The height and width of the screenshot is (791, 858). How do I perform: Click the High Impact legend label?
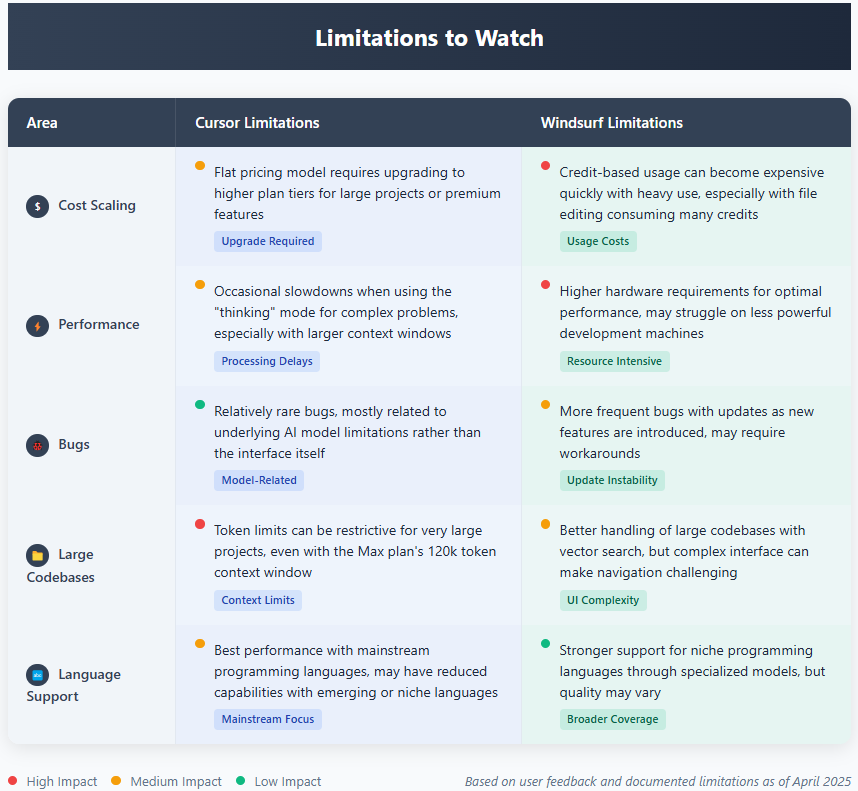coord(62,781)
